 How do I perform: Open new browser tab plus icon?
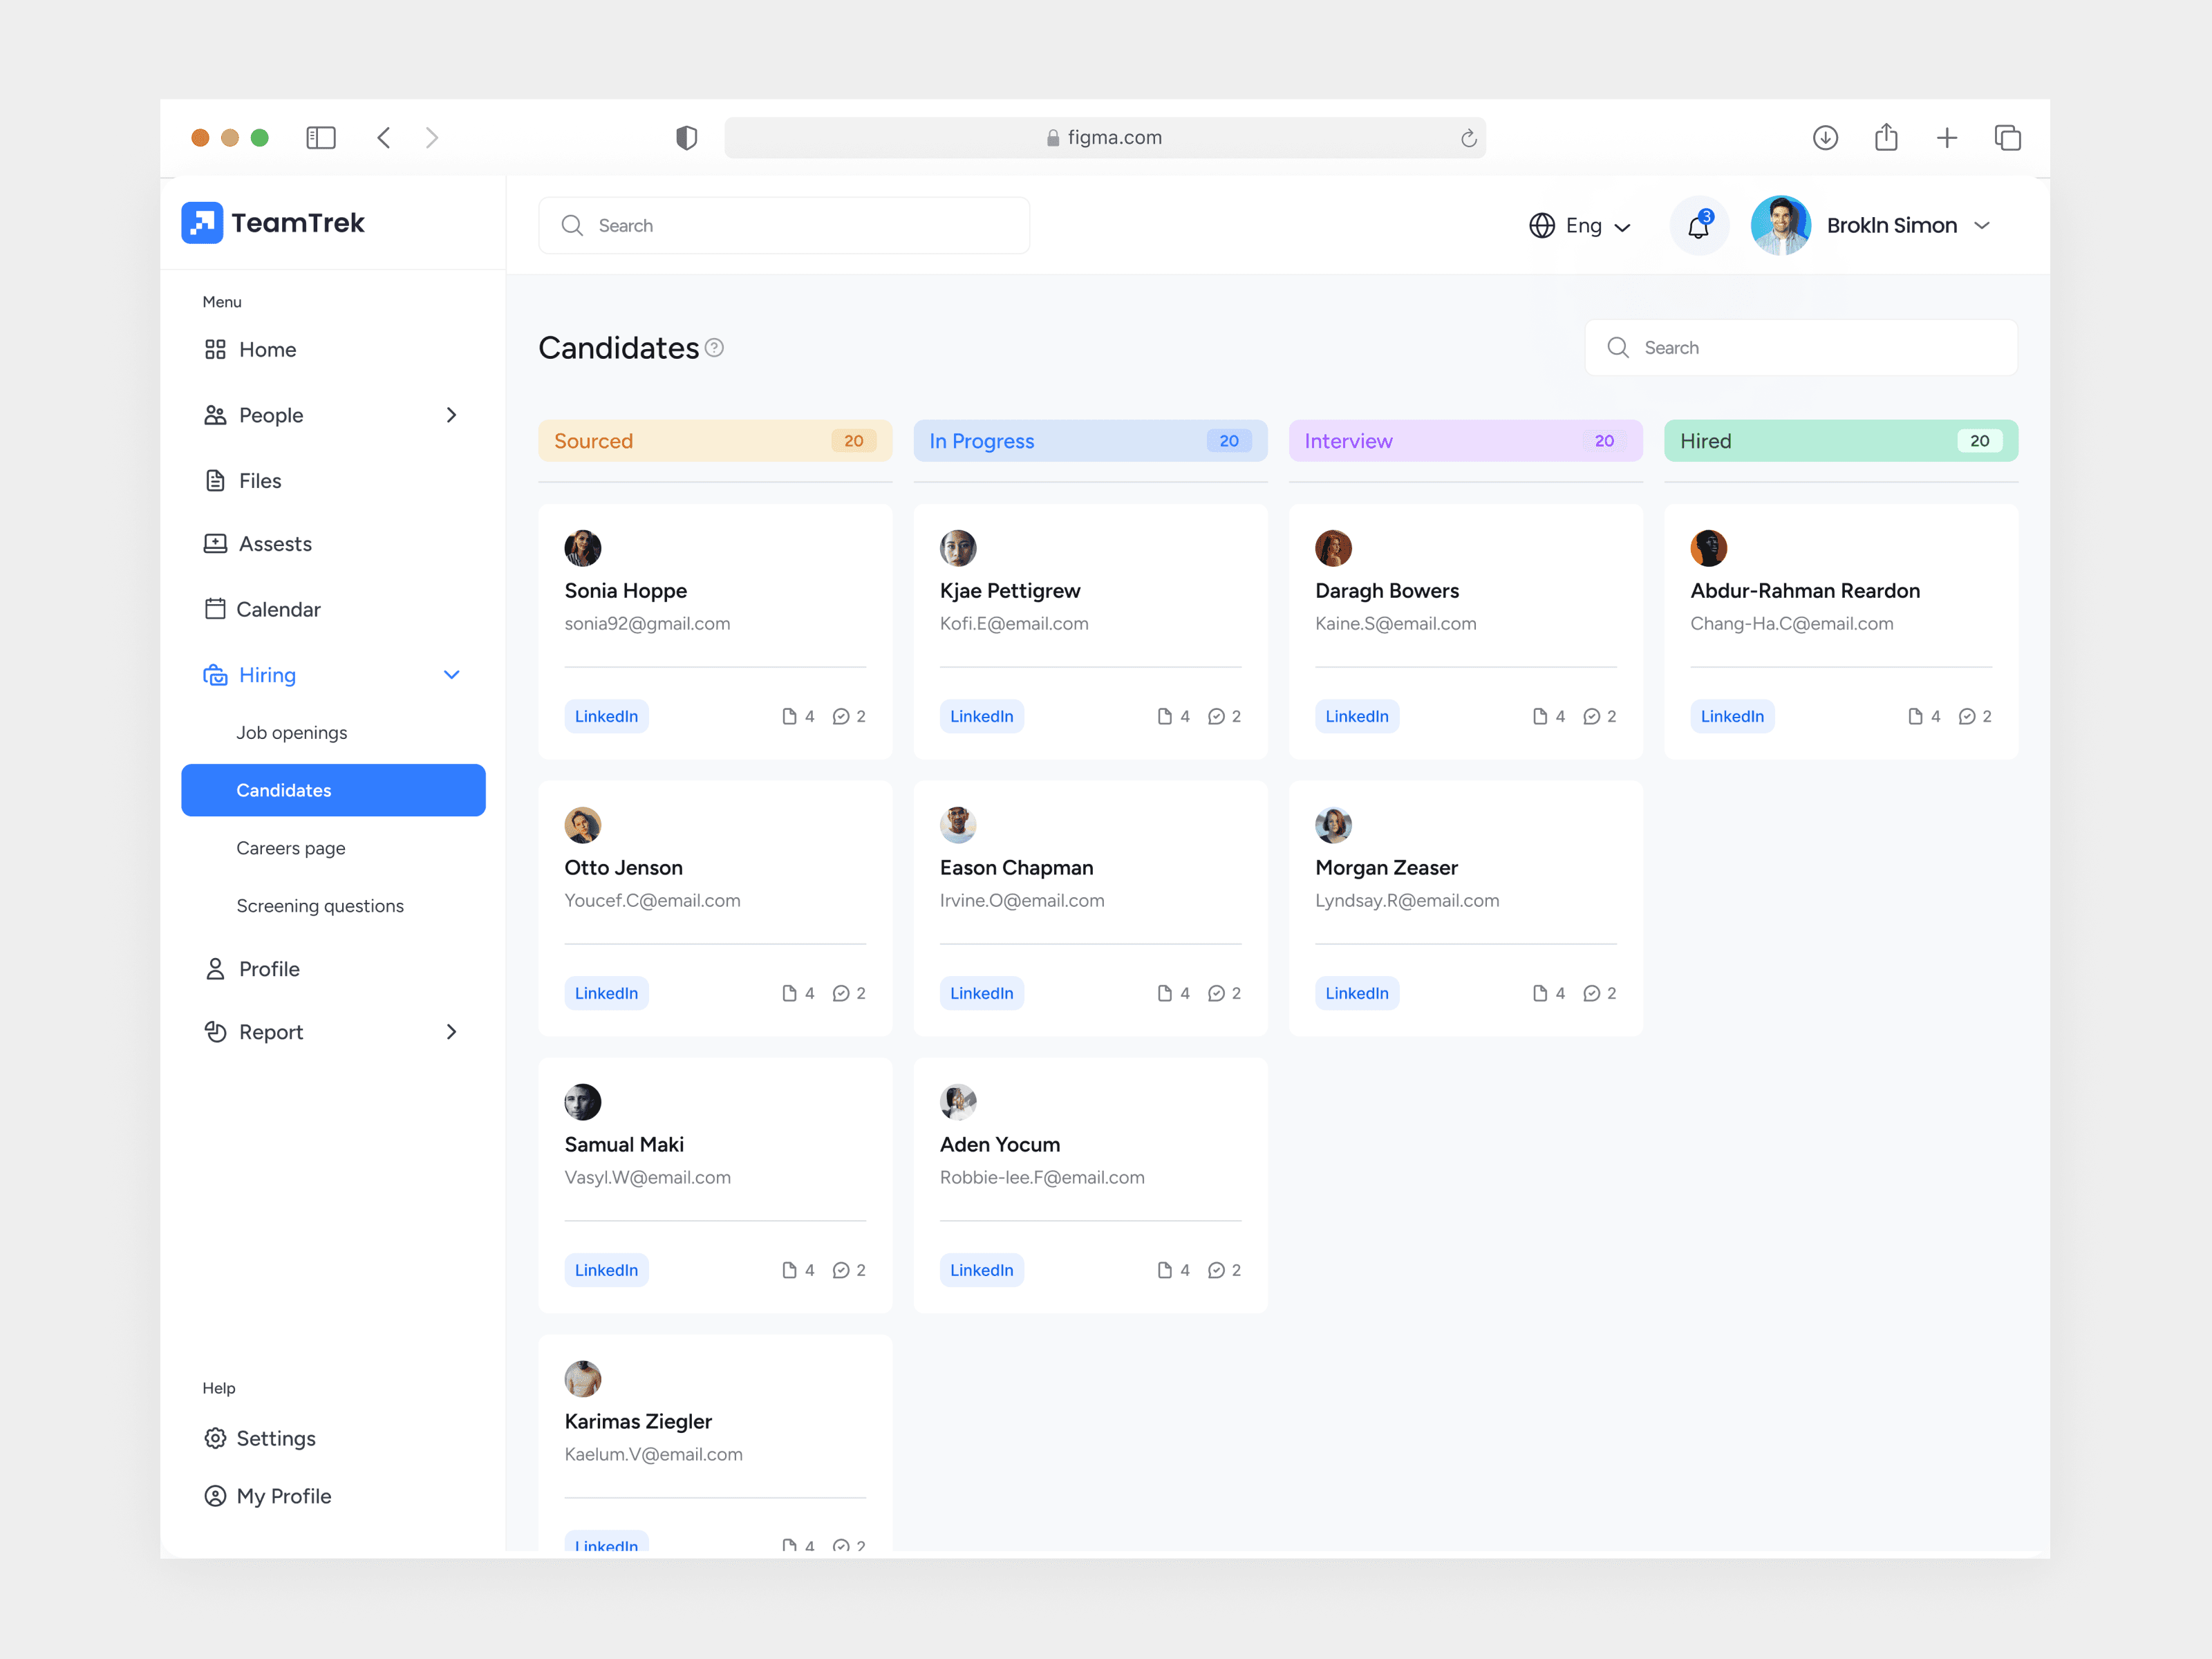coord(1946,137)
